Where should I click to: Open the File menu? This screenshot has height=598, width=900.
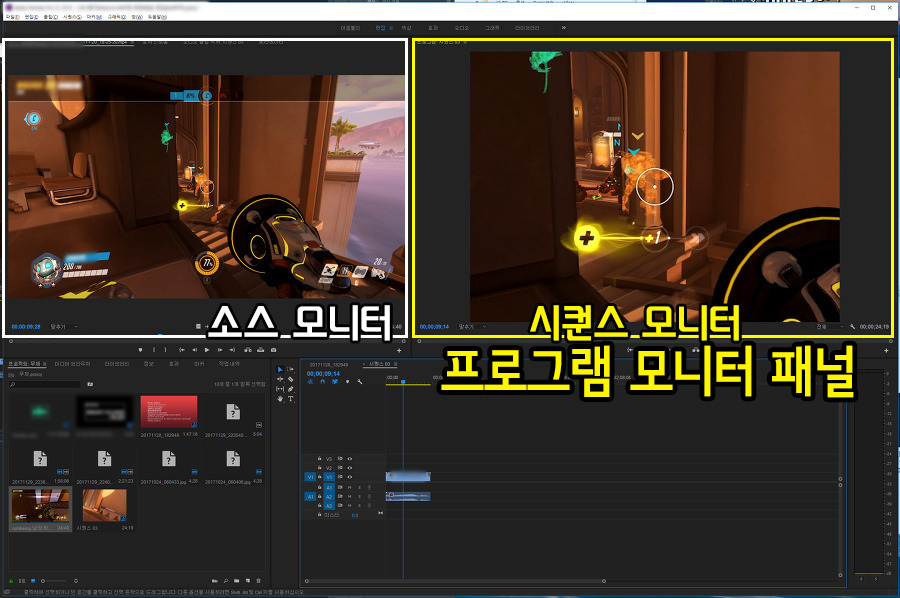coord(13,17)
